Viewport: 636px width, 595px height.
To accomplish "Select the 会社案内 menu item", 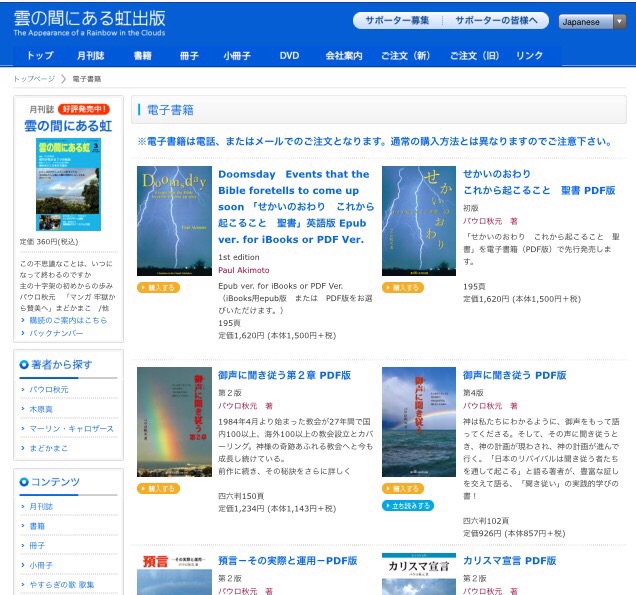I will point(343,55).
